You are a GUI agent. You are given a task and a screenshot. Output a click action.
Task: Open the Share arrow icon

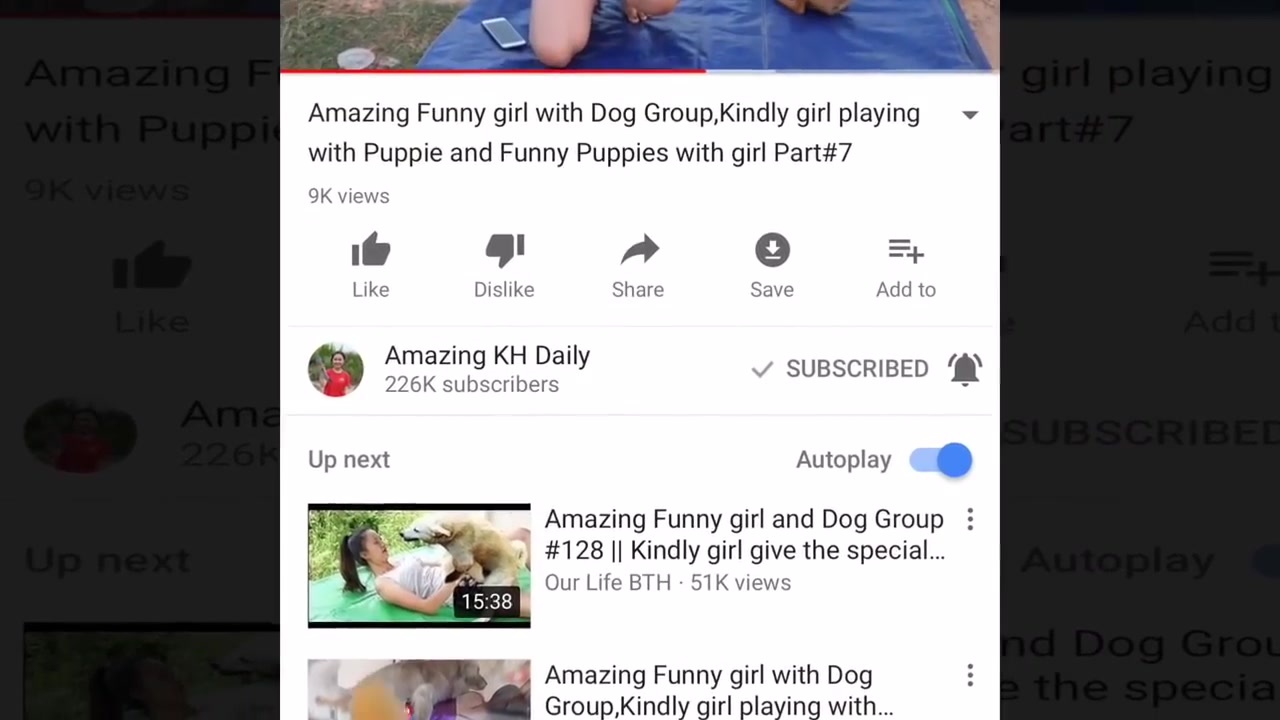coord(638,251)
